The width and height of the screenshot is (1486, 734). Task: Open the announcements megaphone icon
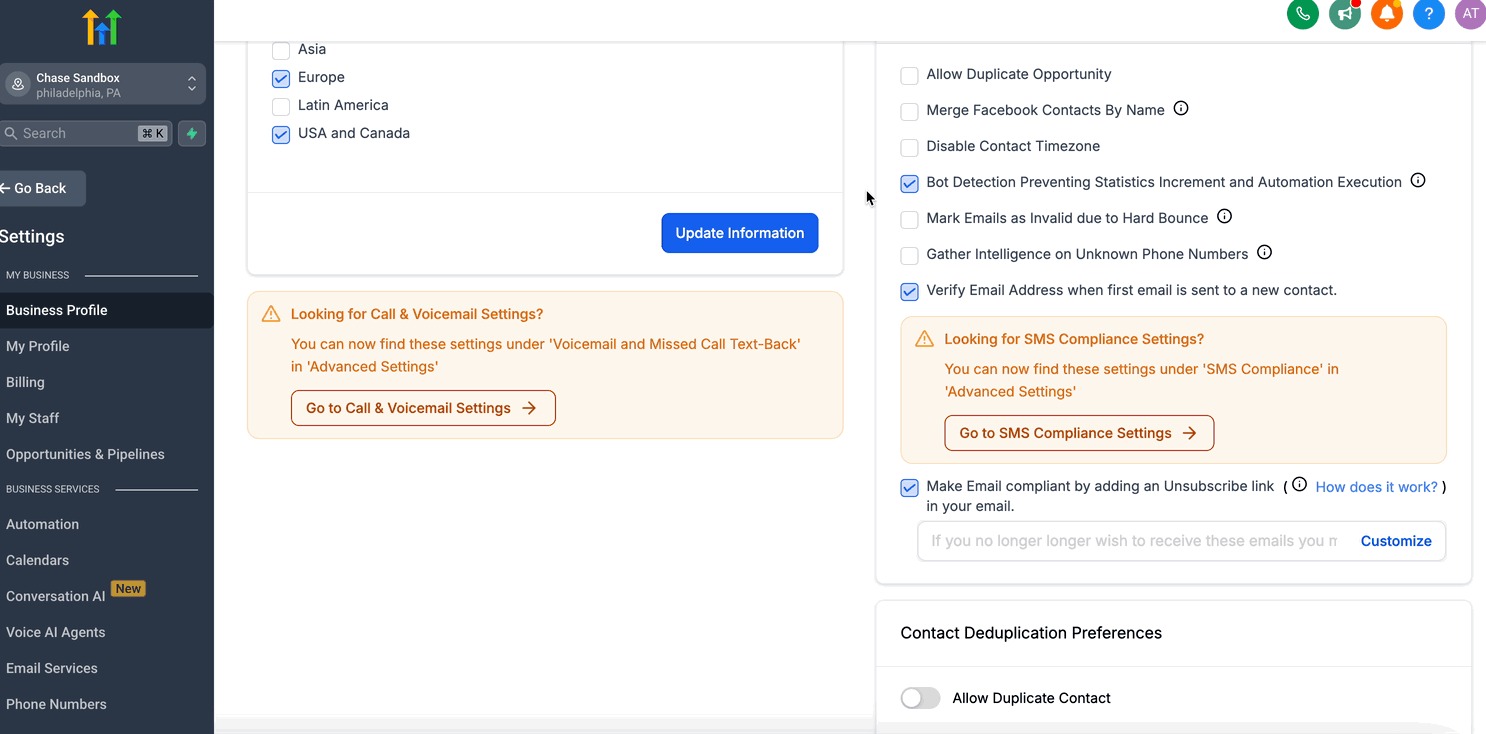pyautogui.click(x=1345, y=14)
